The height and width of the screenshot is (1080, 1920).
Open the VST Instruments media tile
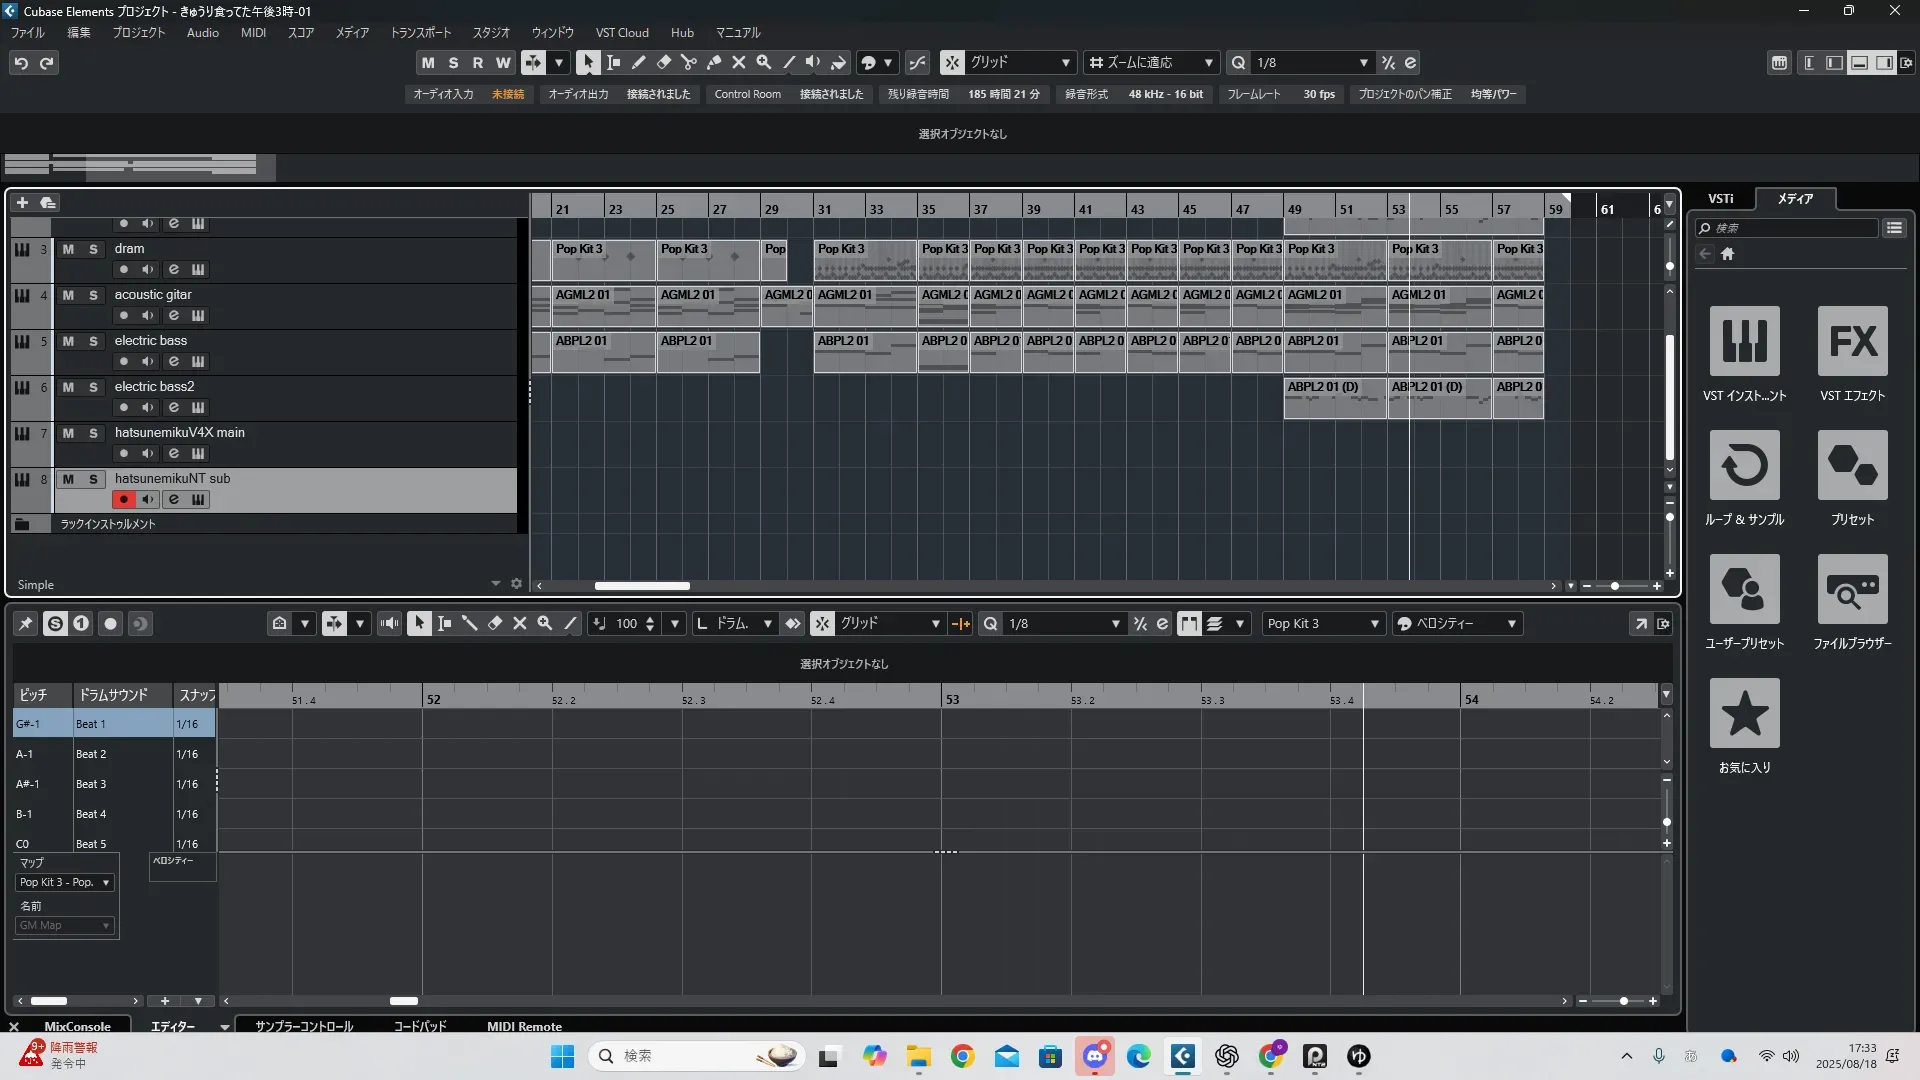coord(1744,342)
